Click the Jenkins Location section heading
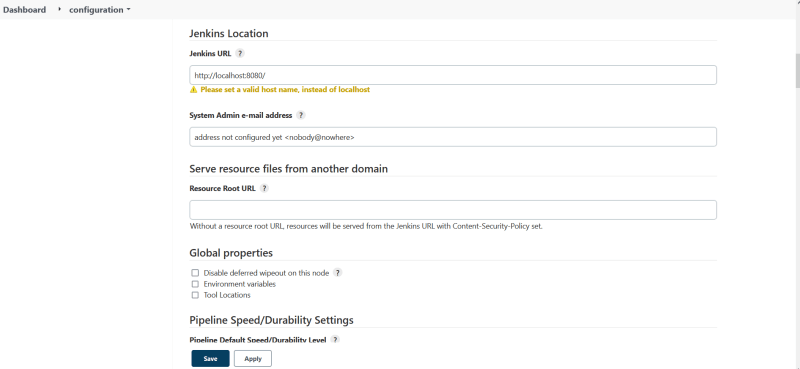The height and width of the screenshot is (369, 800). 229,34
